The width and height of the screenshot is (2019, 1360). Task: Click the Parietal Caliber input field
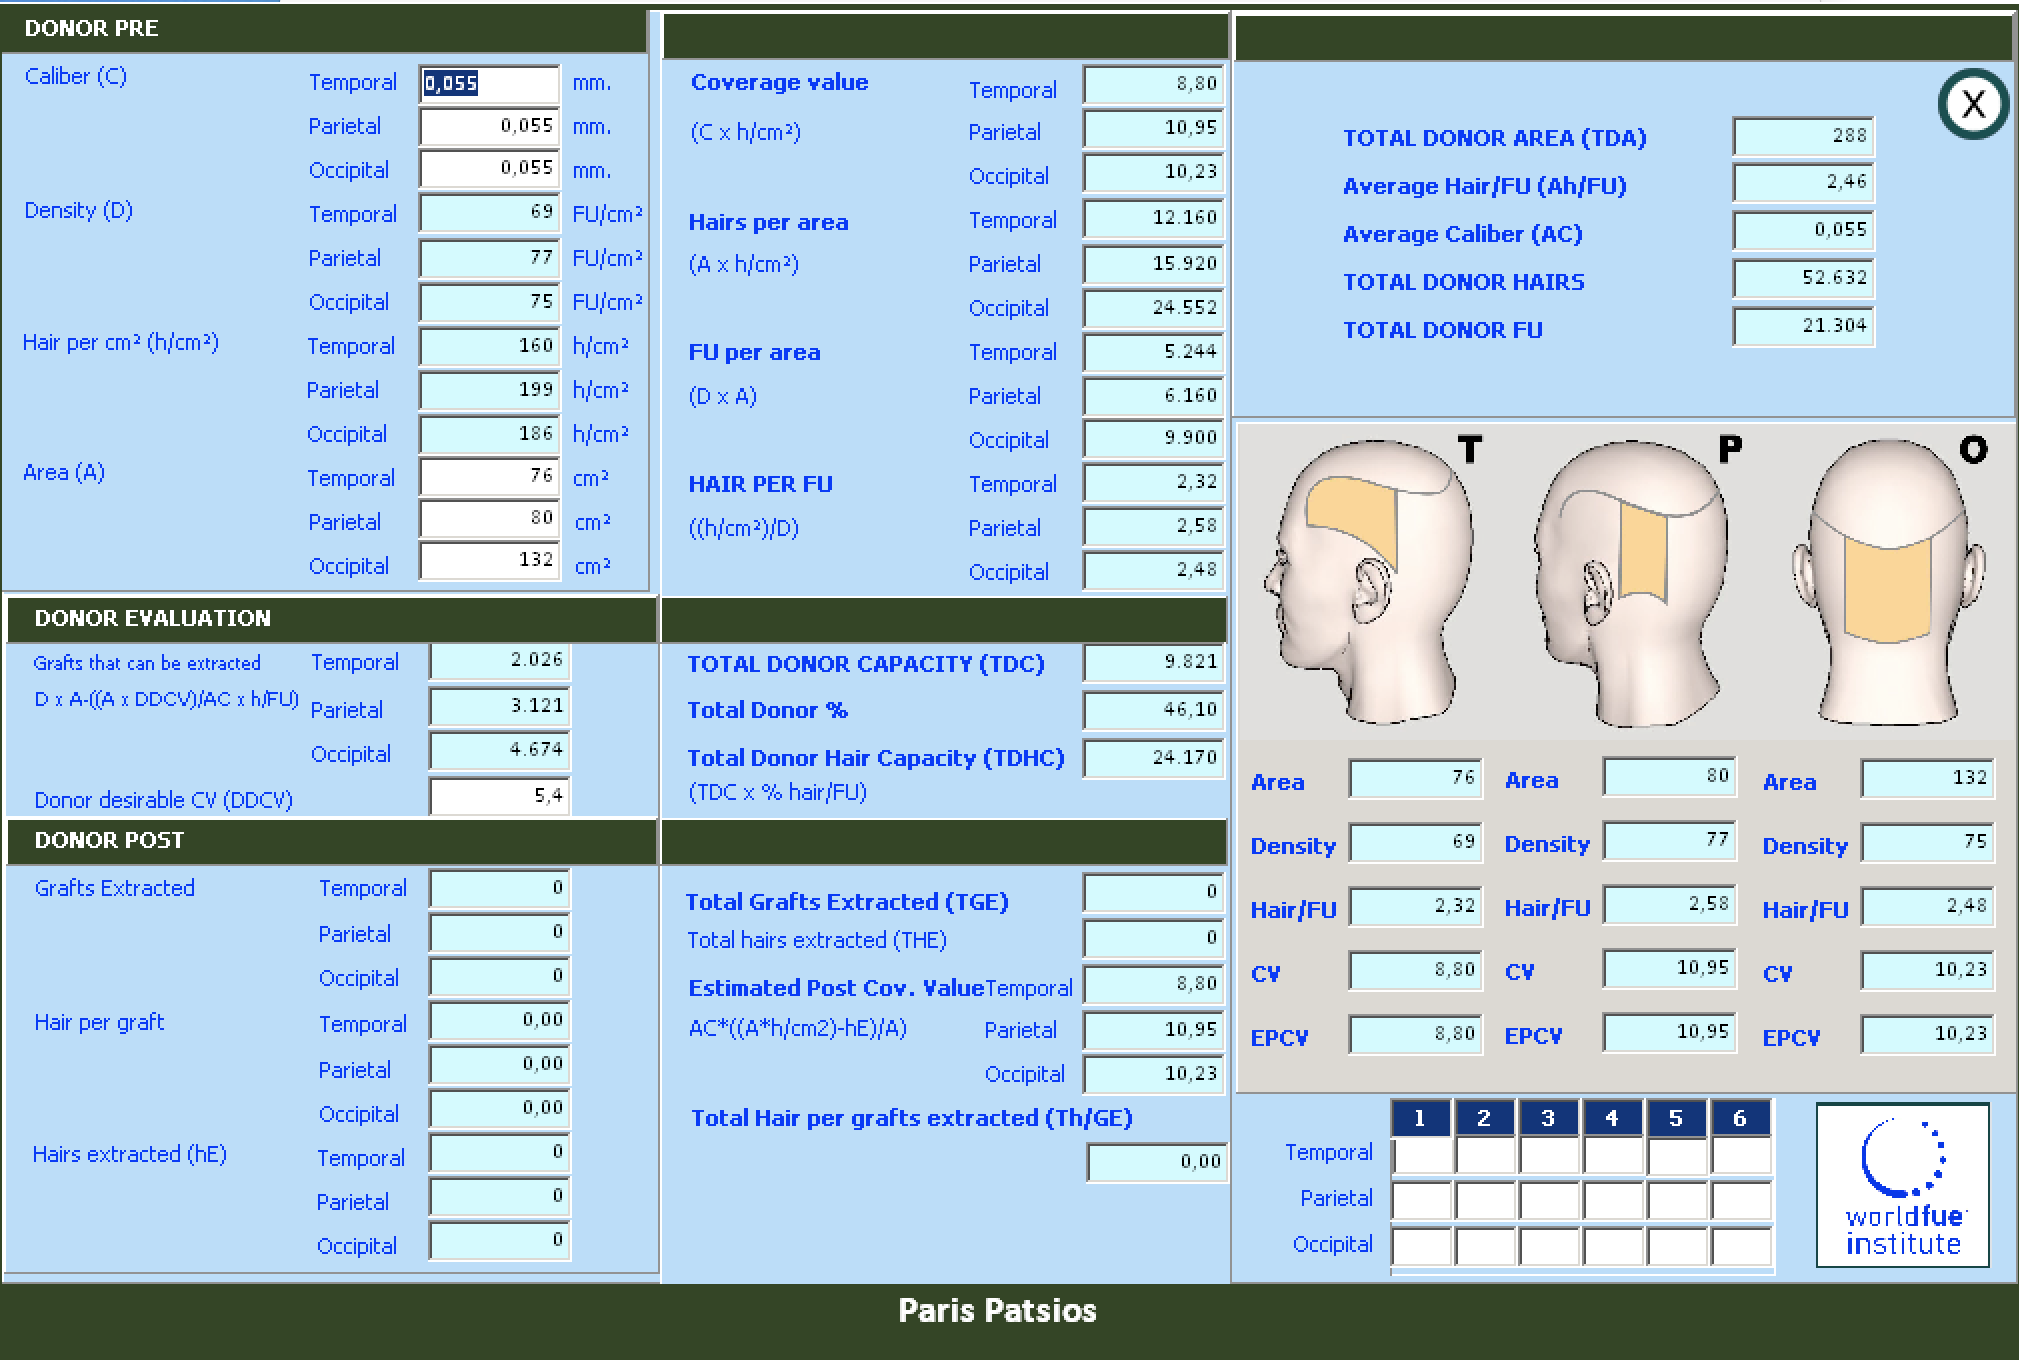(489, 127)
